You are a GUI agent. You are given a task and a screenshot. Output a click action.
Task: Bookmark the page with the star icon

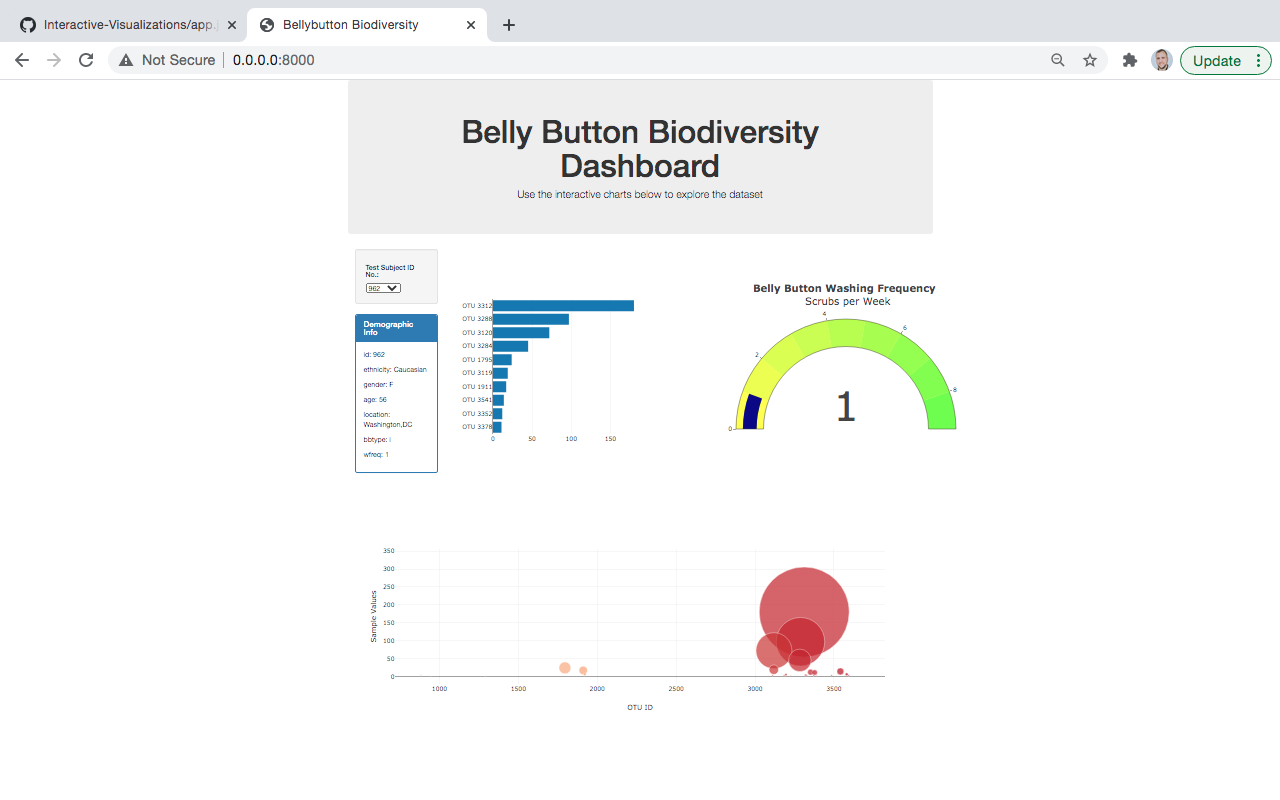pos(1090,60)
